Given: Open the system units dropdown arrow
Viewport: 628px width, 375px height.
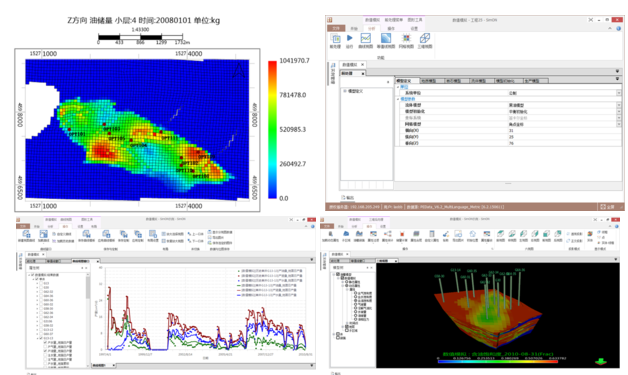Looking at the screenshot, I should click(x=619, y=93).
